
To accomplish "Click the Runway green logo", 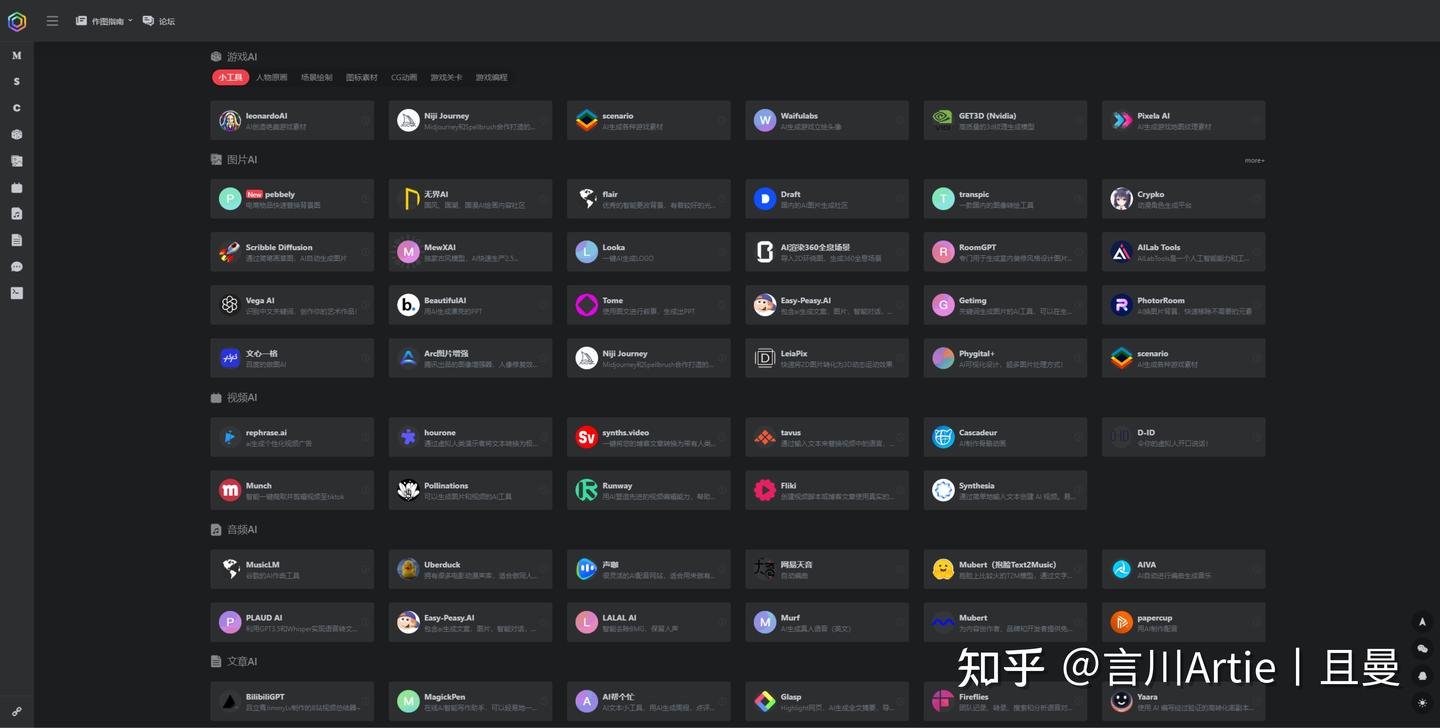I will click(587, 490).
